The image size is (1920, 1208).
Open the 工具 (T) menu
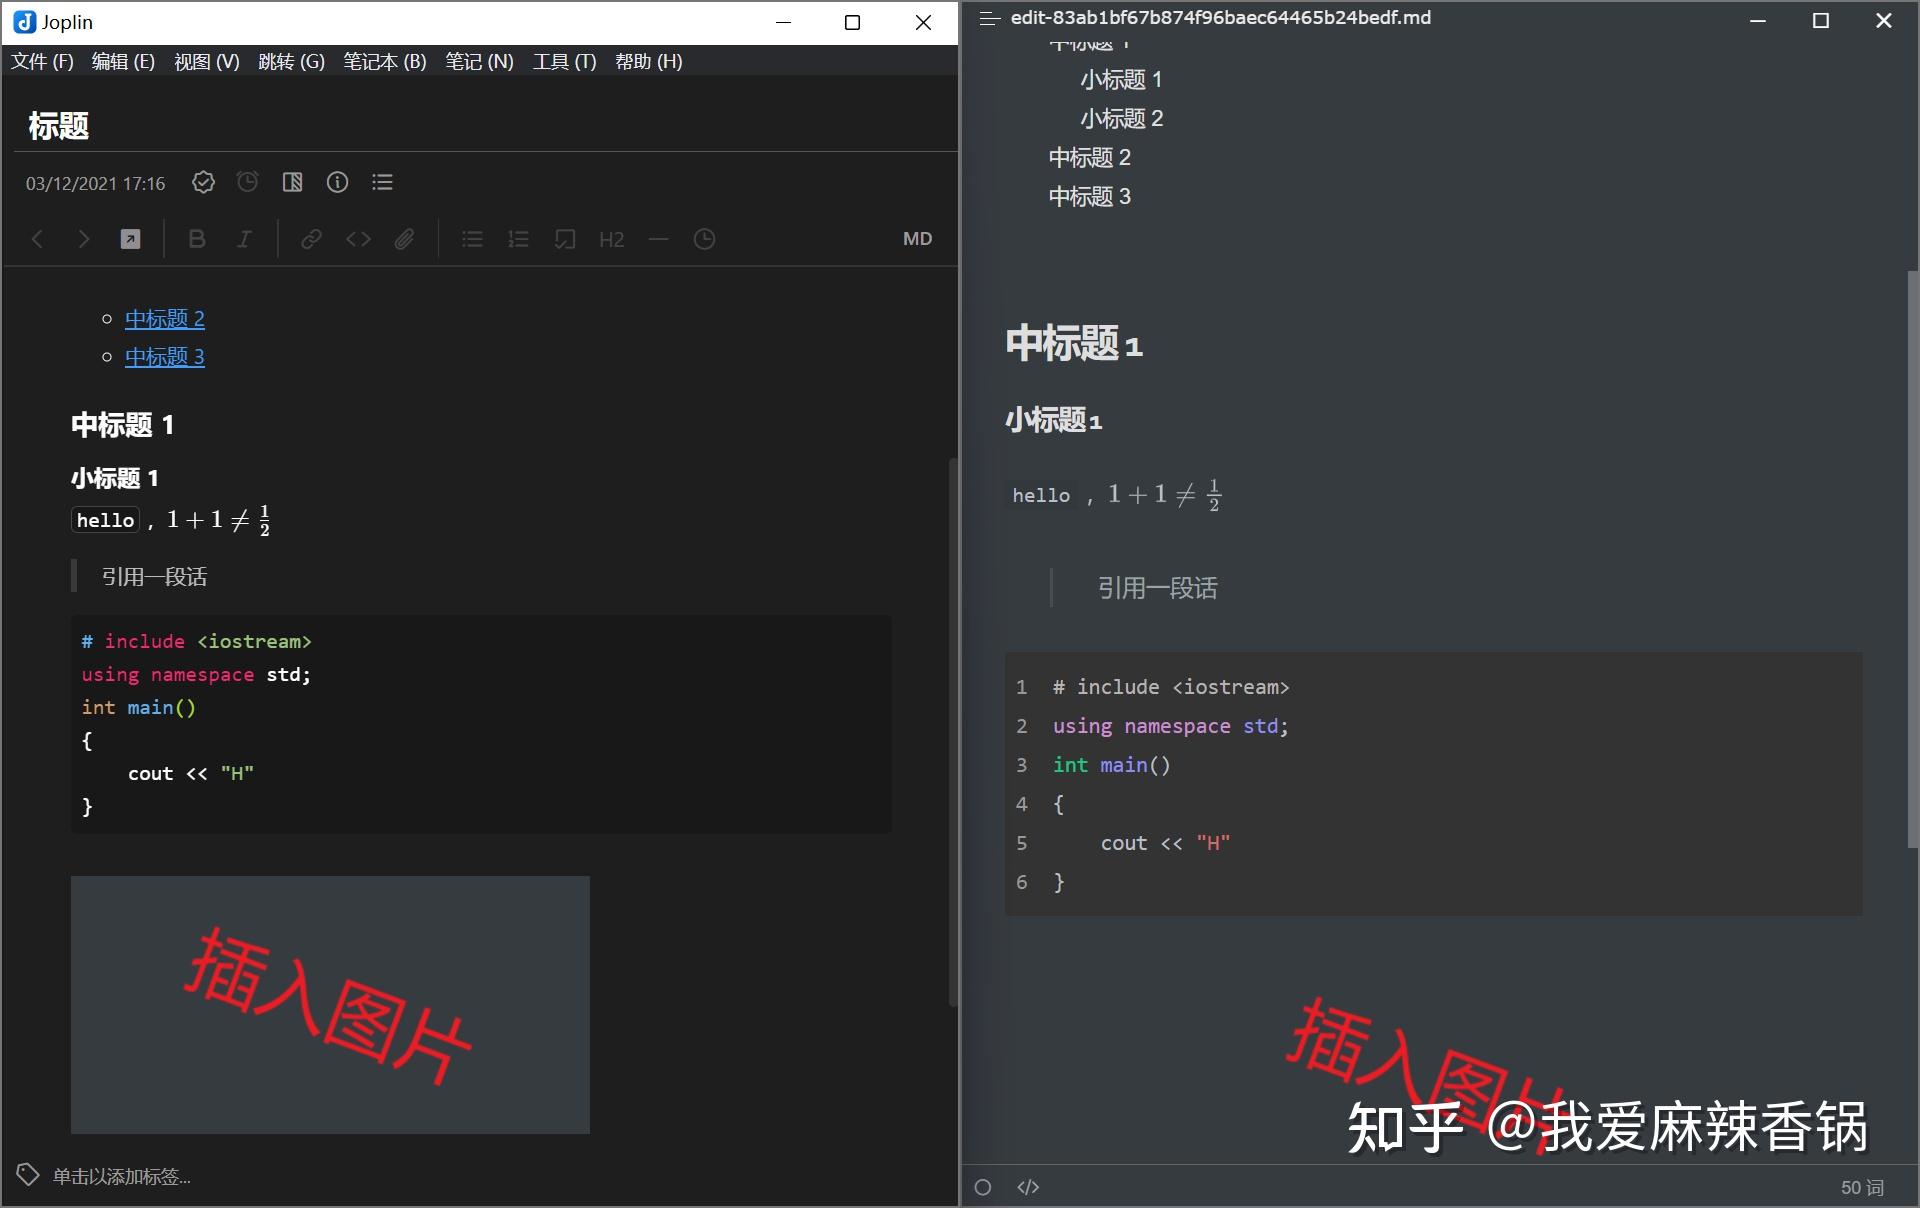click(x=564, y=61)
